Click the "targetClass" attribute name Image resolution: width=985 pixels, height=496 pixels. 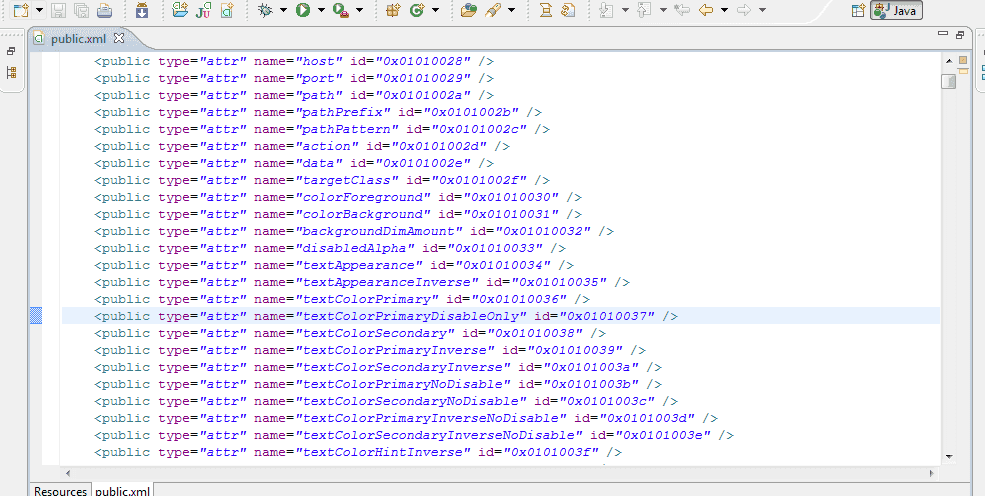(x=347, y=180)
